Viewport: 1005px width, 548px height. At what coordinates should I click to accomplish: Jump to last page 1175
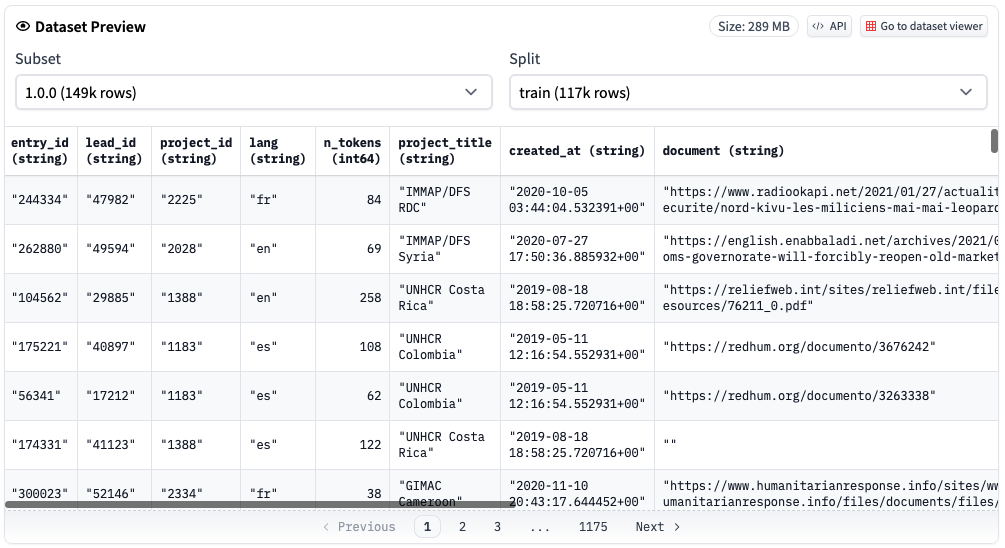pyautogui.click(x=592, y=527)
